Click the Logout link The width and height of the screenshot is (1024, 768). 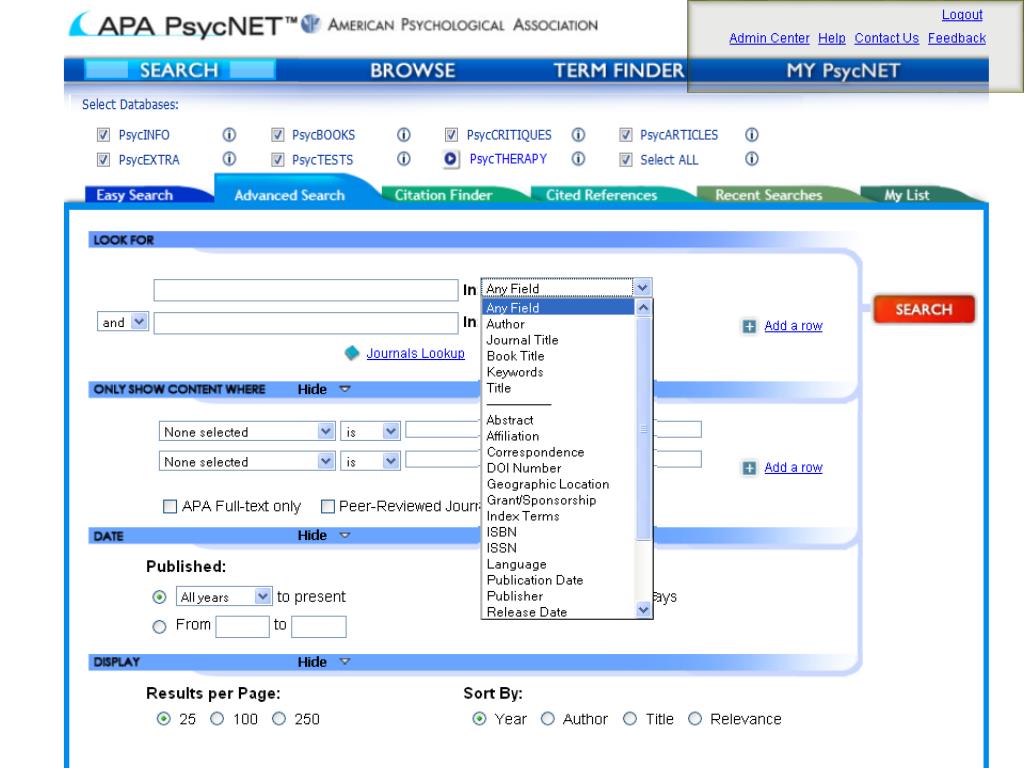click(962, 14)
